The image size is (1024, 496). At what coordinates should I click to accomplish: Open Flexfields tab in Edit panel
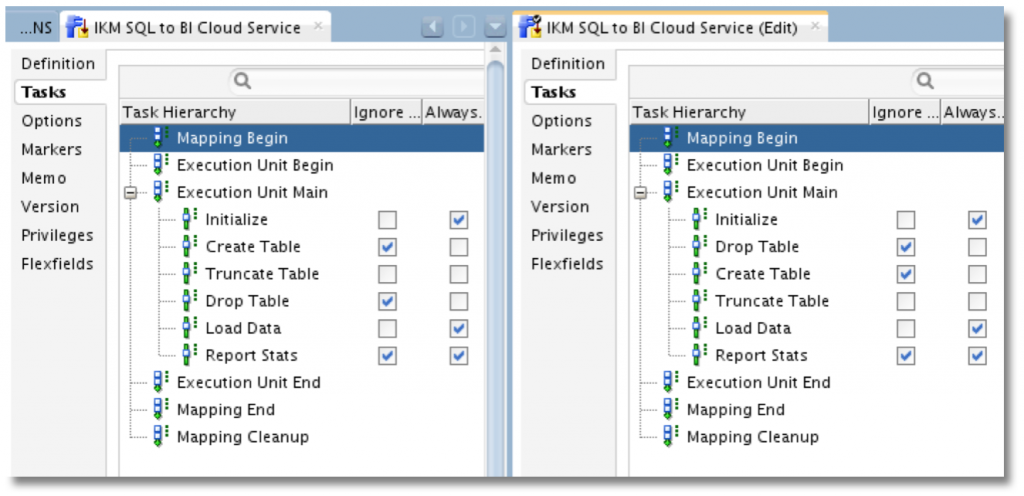click(x=567, y=264)
